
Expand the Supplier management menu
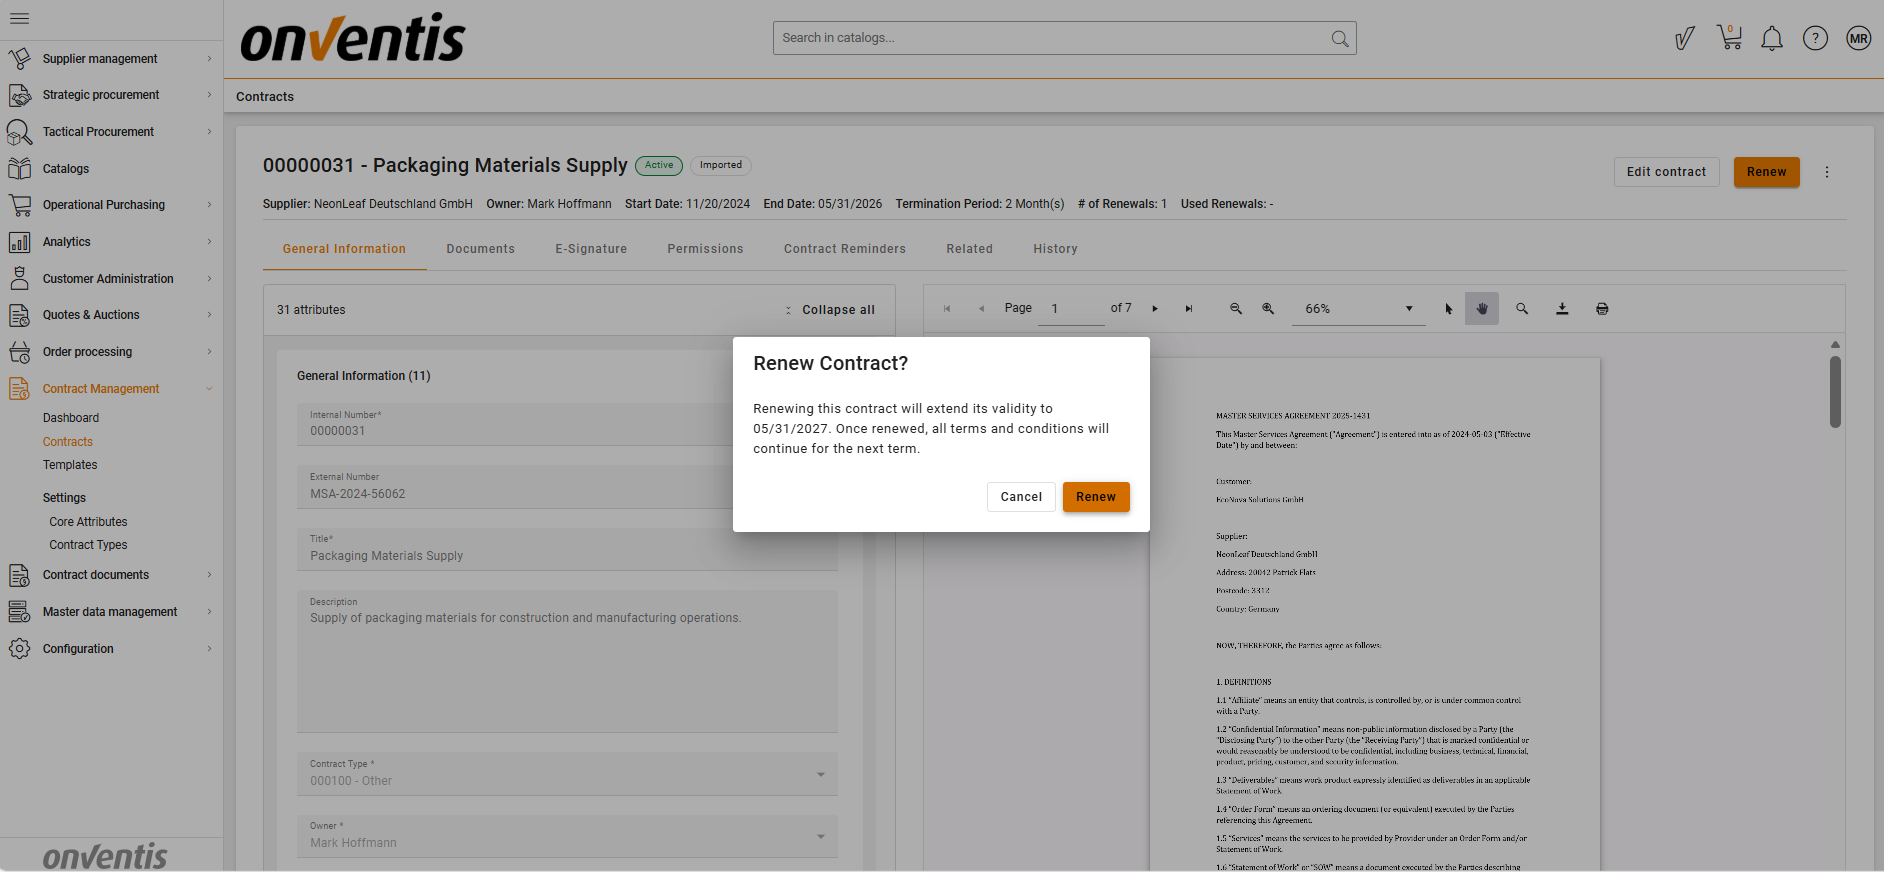click(x=110, y=59)
